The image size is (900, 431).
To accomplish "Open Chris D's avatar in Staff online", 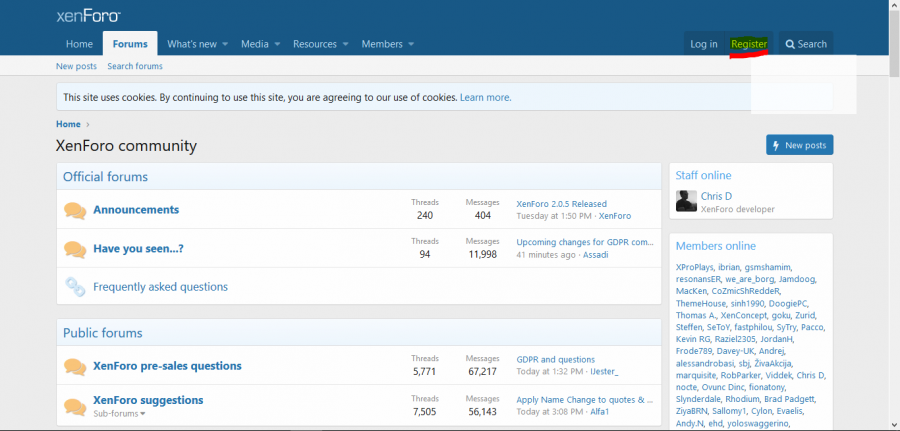I will (x=686, y=201).
